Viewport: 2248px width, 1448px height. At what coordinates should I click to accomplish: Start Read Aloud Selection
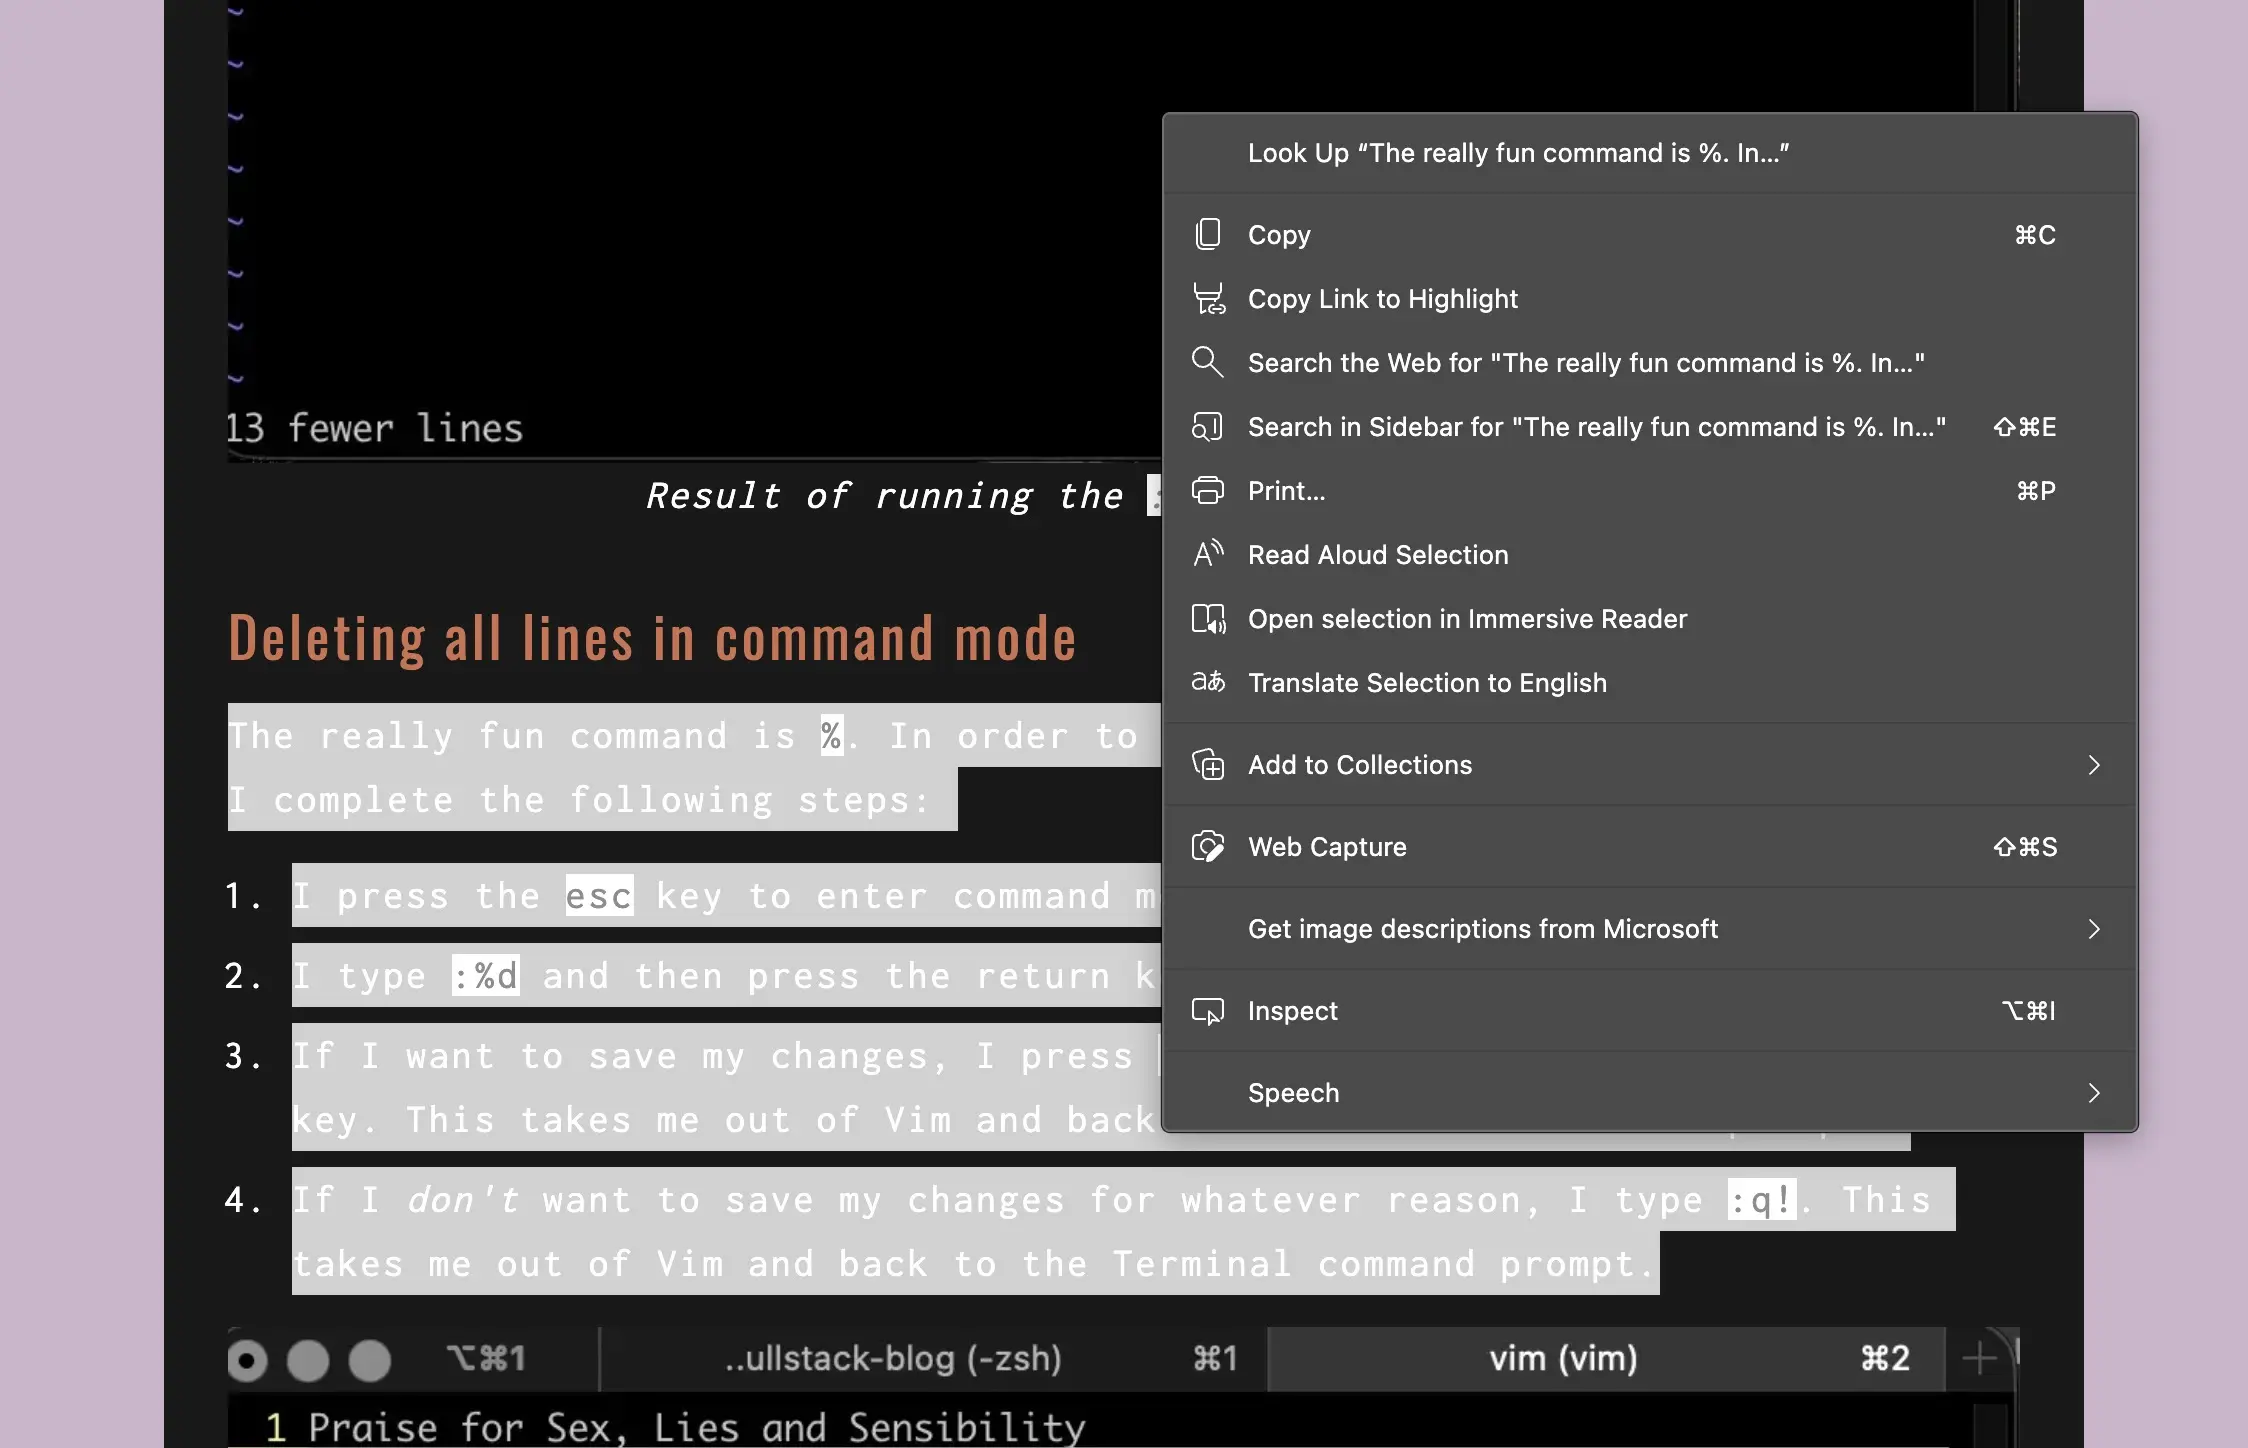tap(1650, 554)
